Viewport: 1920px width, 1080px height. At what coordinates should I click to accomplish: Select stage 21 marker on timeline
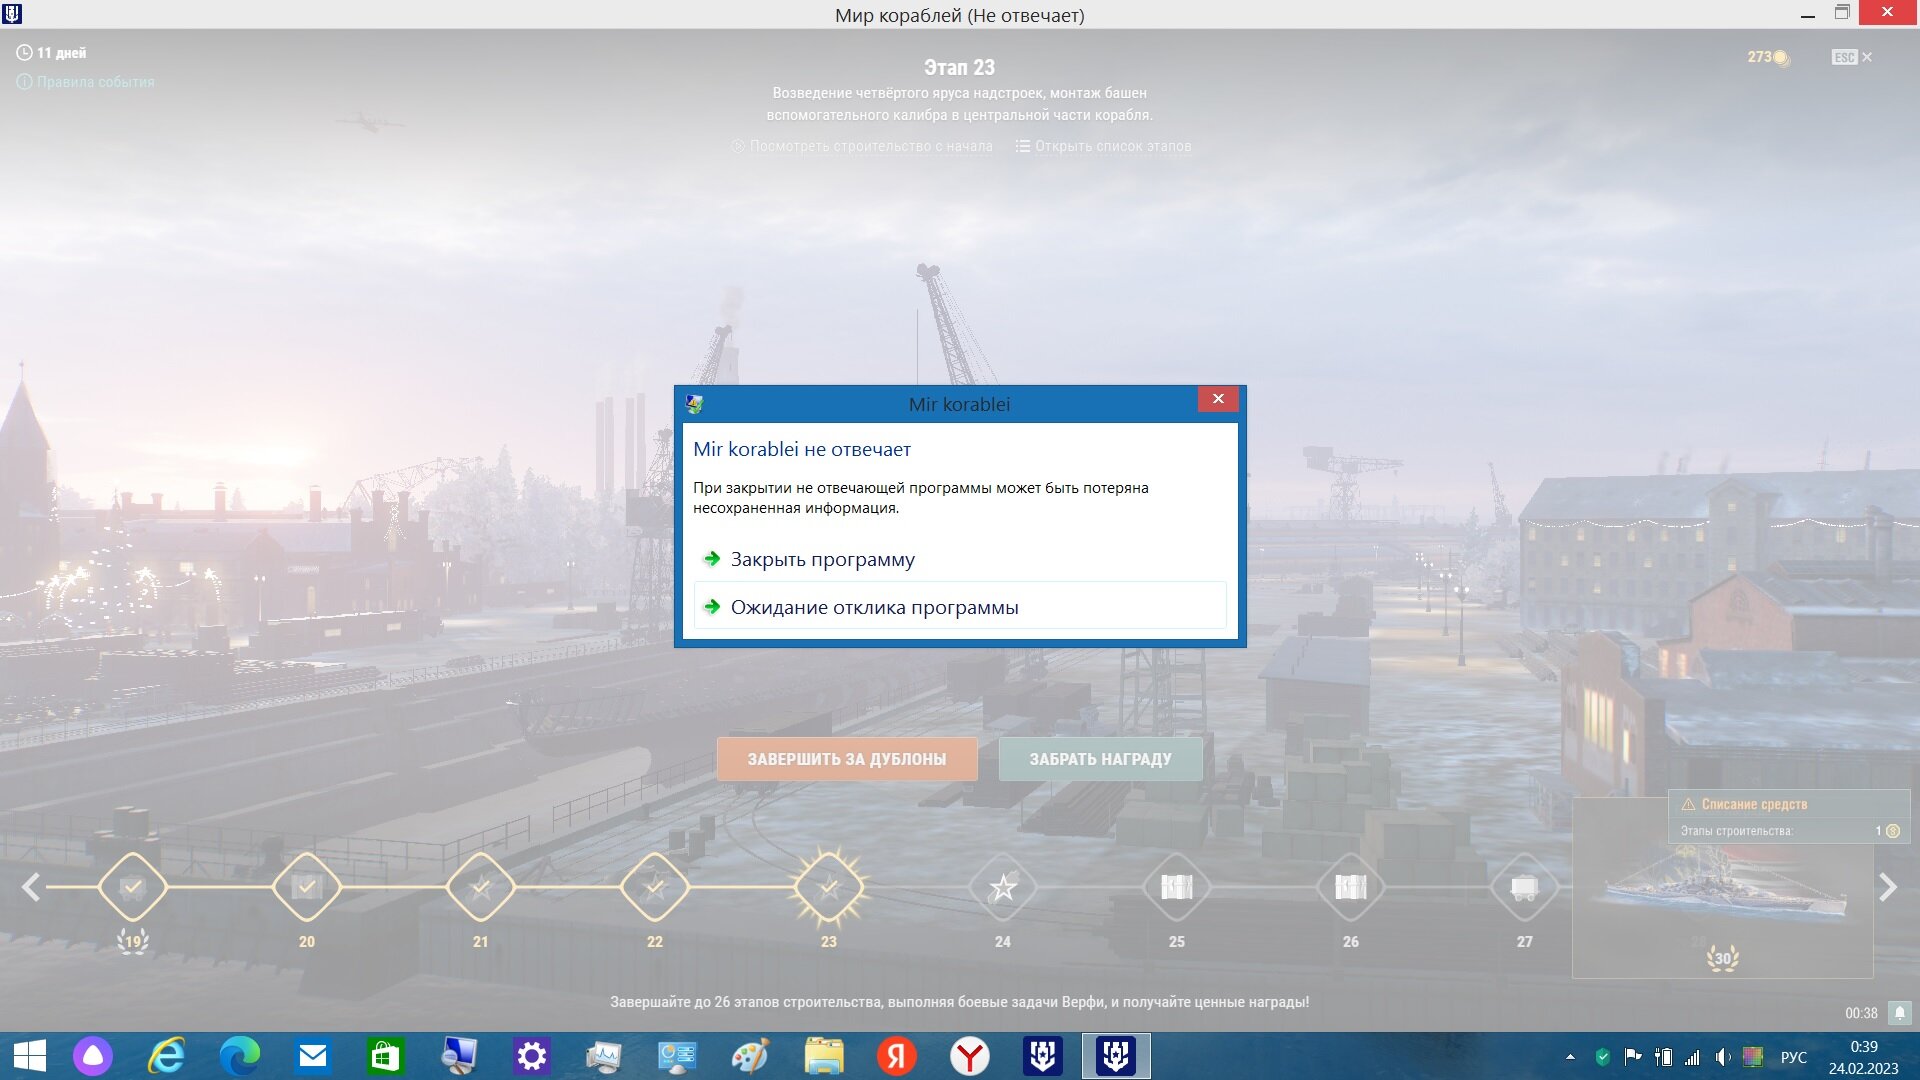pyautogui.click(x=480, y=887)
